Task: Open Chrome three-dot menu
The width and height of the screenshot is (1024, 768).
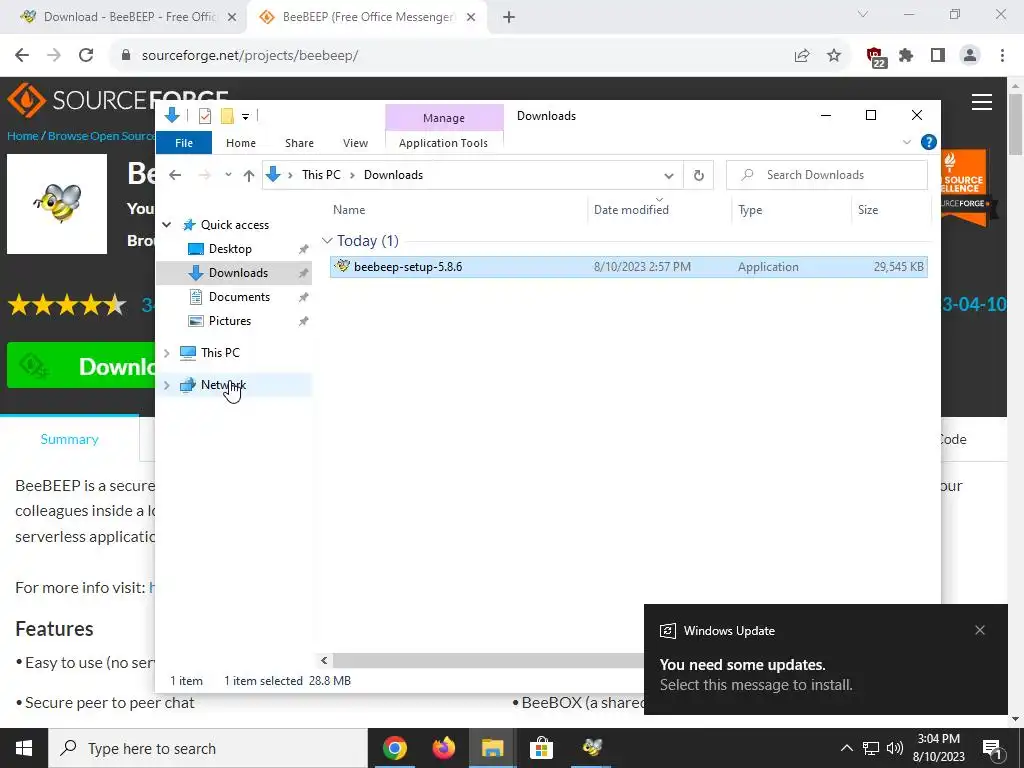Action: pos(1002,56)
